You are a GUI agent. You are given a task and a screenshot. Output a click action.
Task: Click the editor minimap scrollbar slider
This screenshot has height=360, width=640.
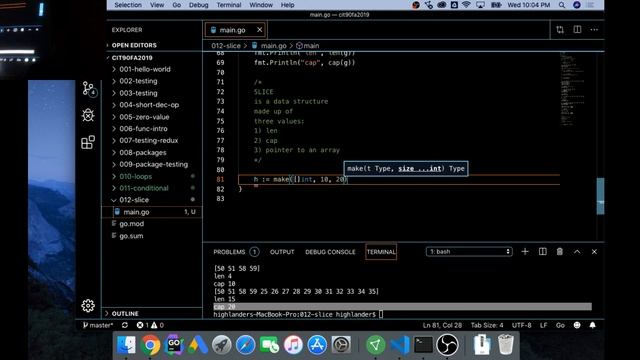[600, 196]
